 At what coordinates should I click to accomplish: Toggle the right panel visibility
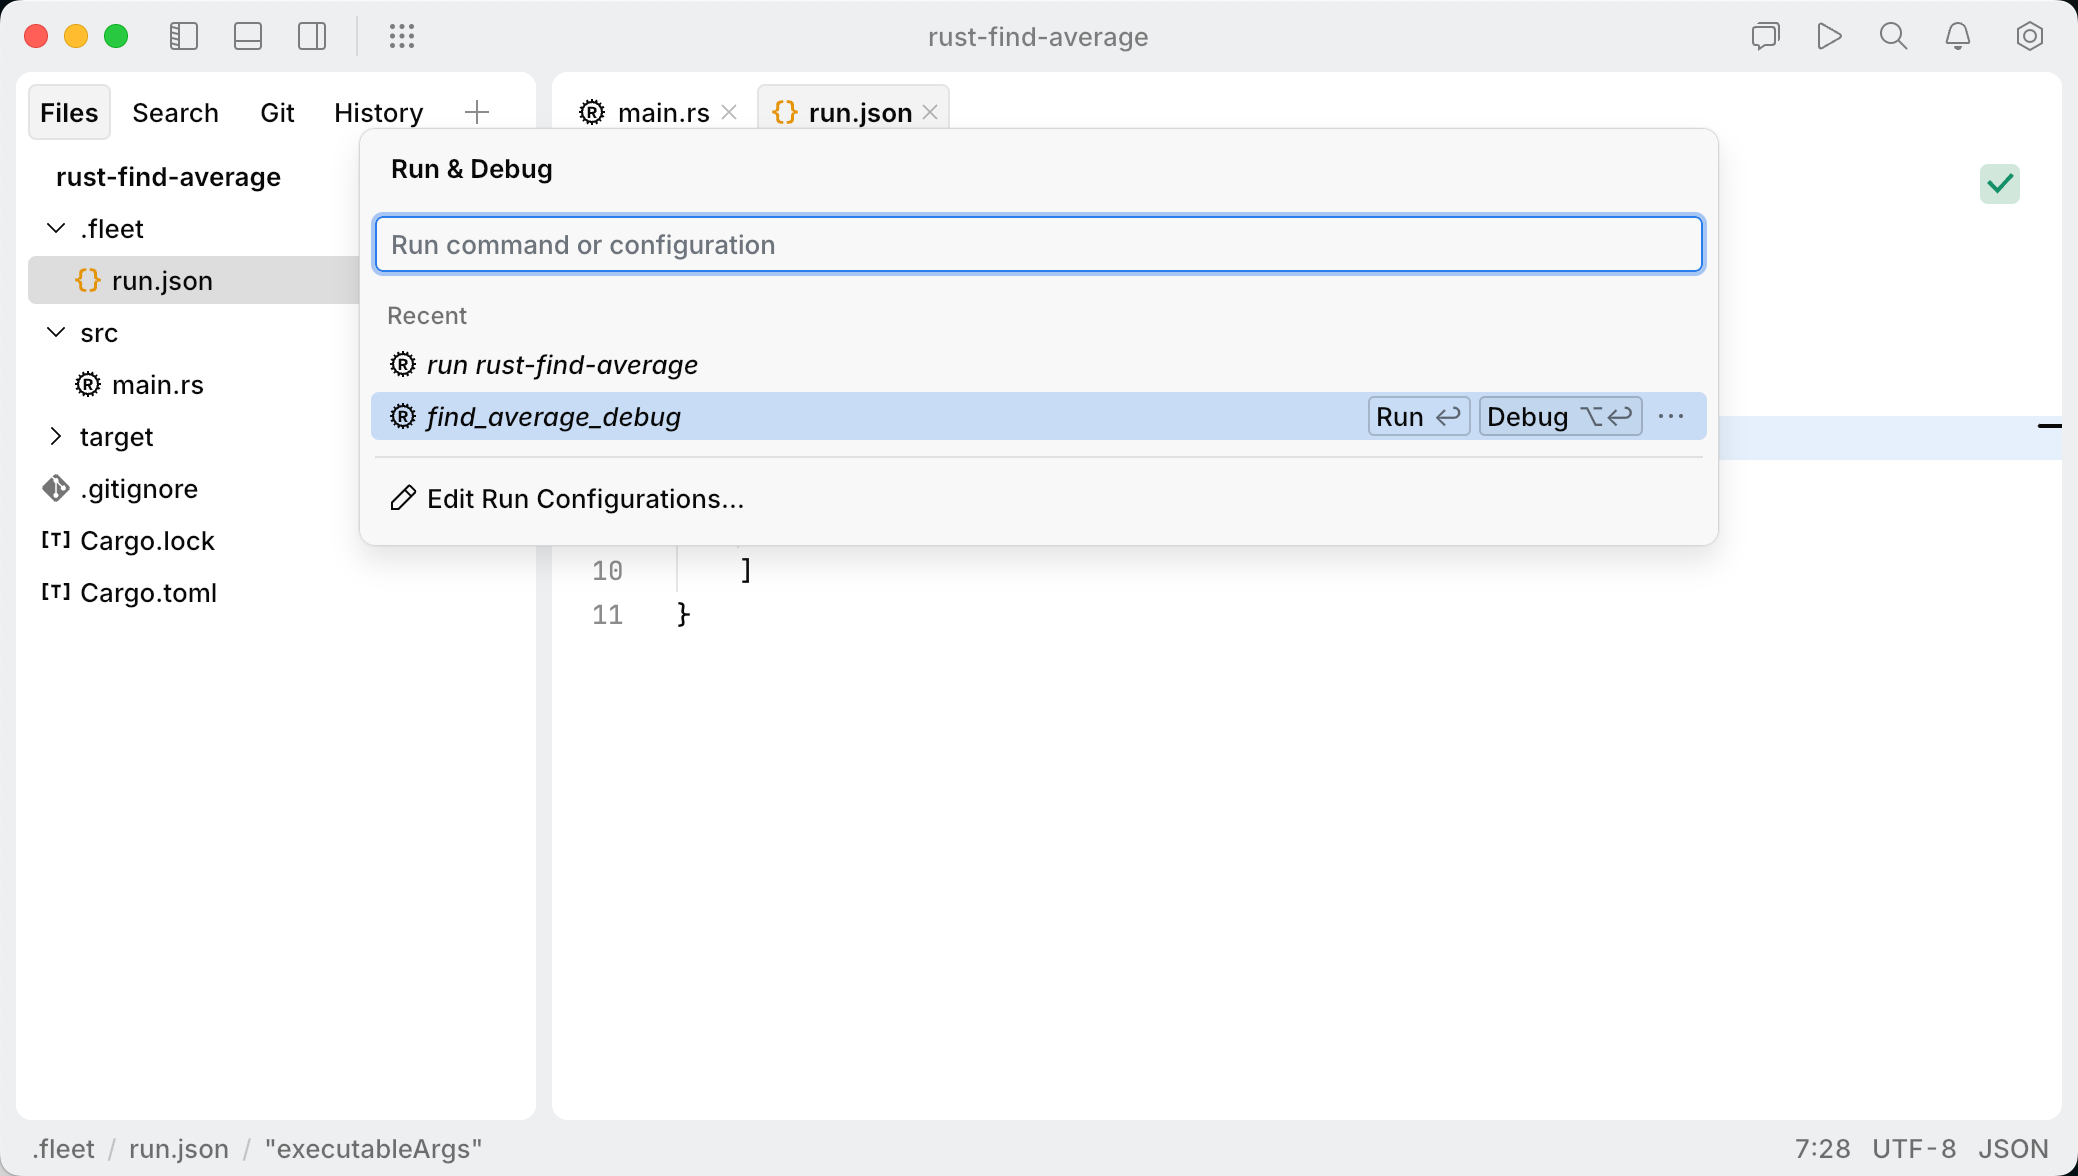point(312,36)
